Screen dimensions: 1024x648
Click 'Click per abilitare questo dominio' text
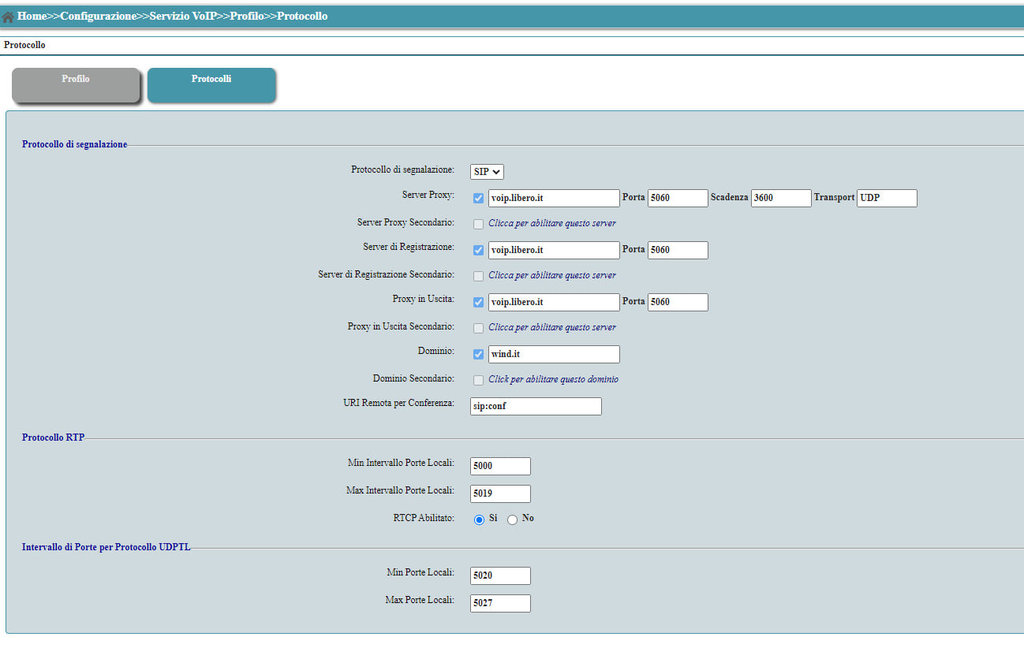click(x=553, y=380)
